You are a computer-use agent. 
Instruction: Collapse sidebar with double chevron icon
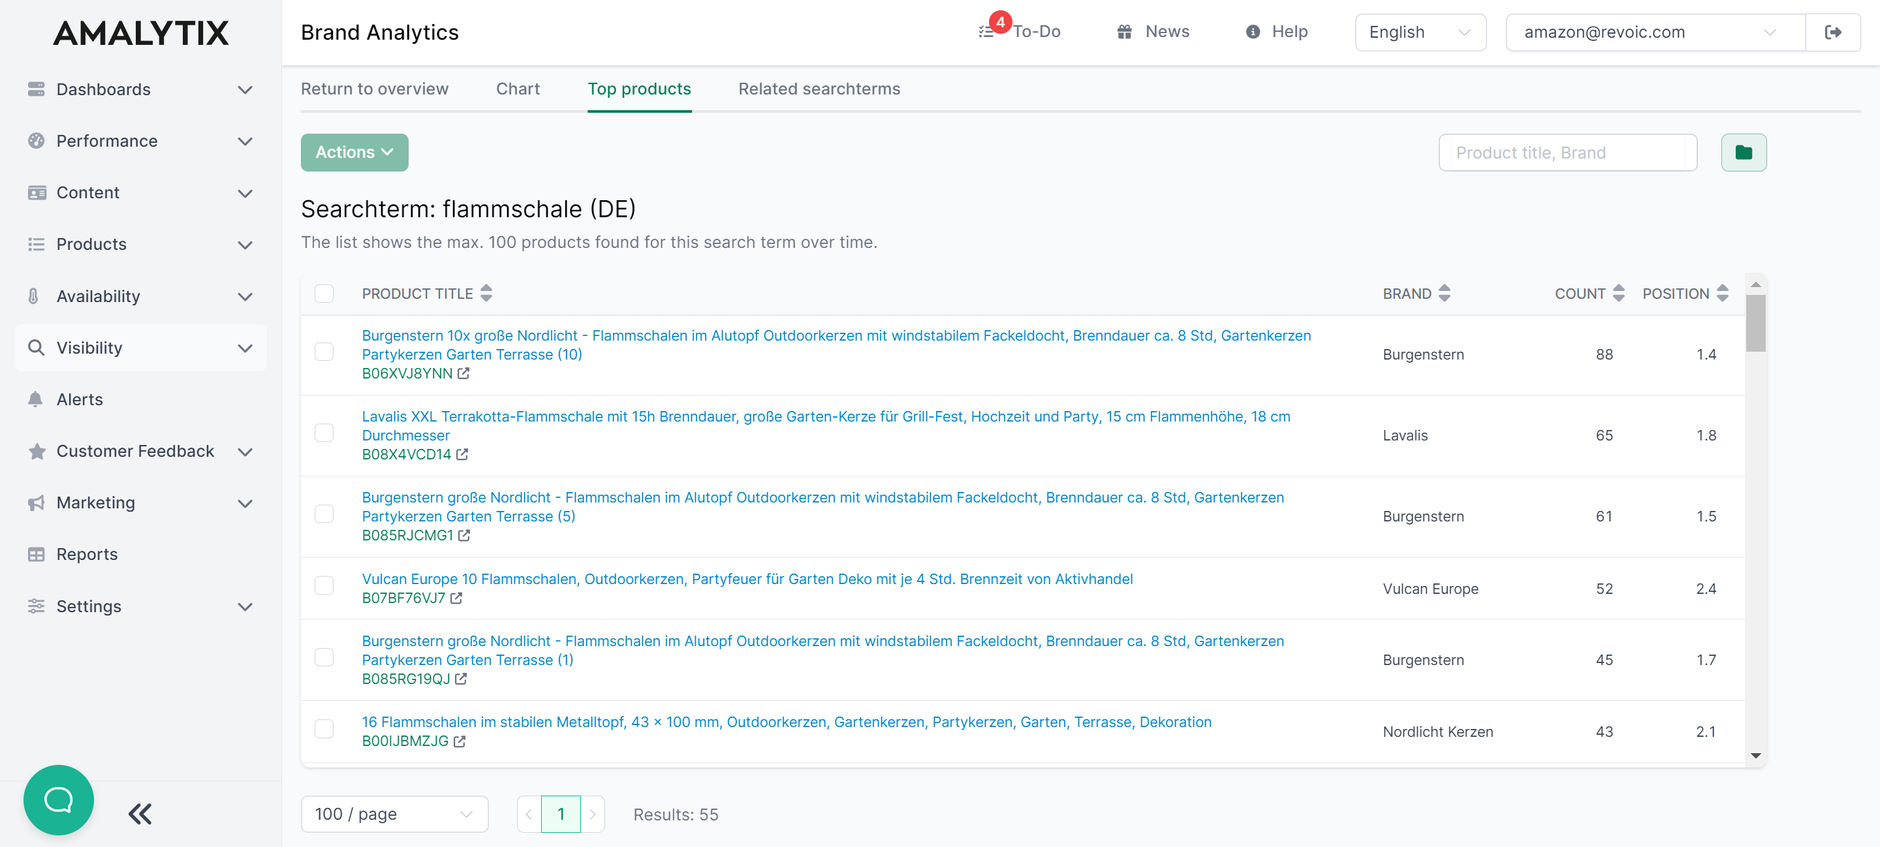coord(140,814)
